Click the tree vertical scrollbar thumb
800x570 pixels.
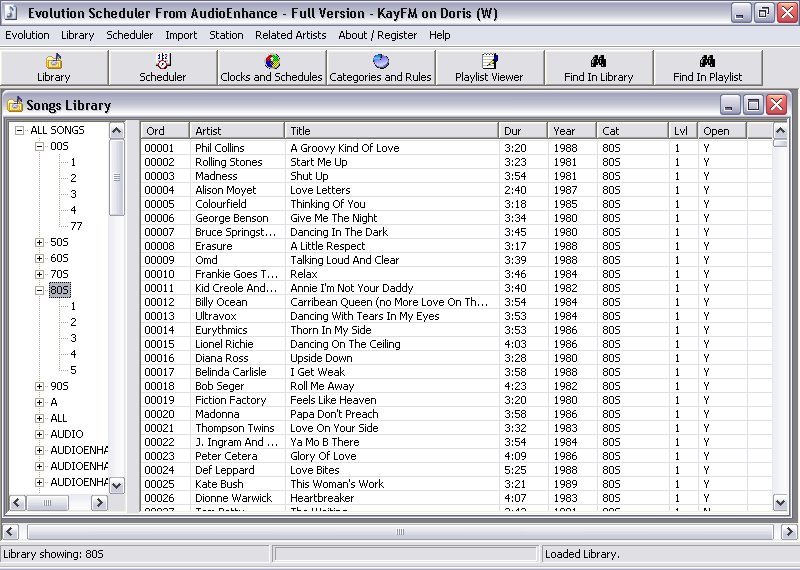(x=117, y=177)
